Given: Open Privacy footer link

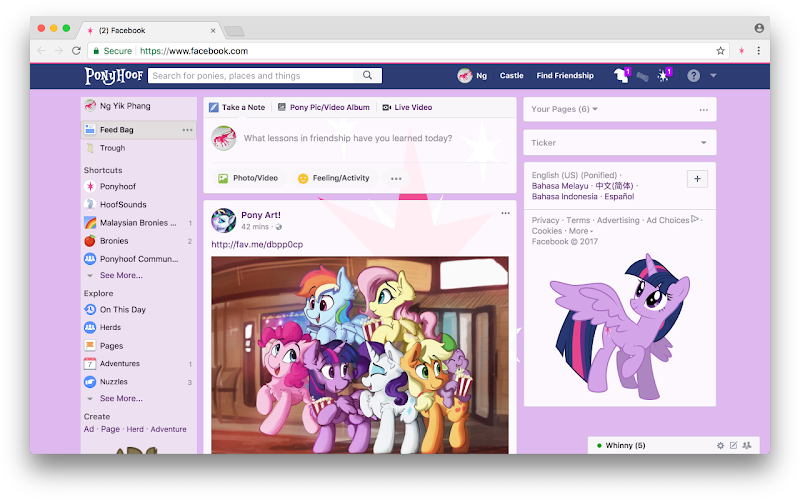Looking at the screenshot, I should click(545, 220).
